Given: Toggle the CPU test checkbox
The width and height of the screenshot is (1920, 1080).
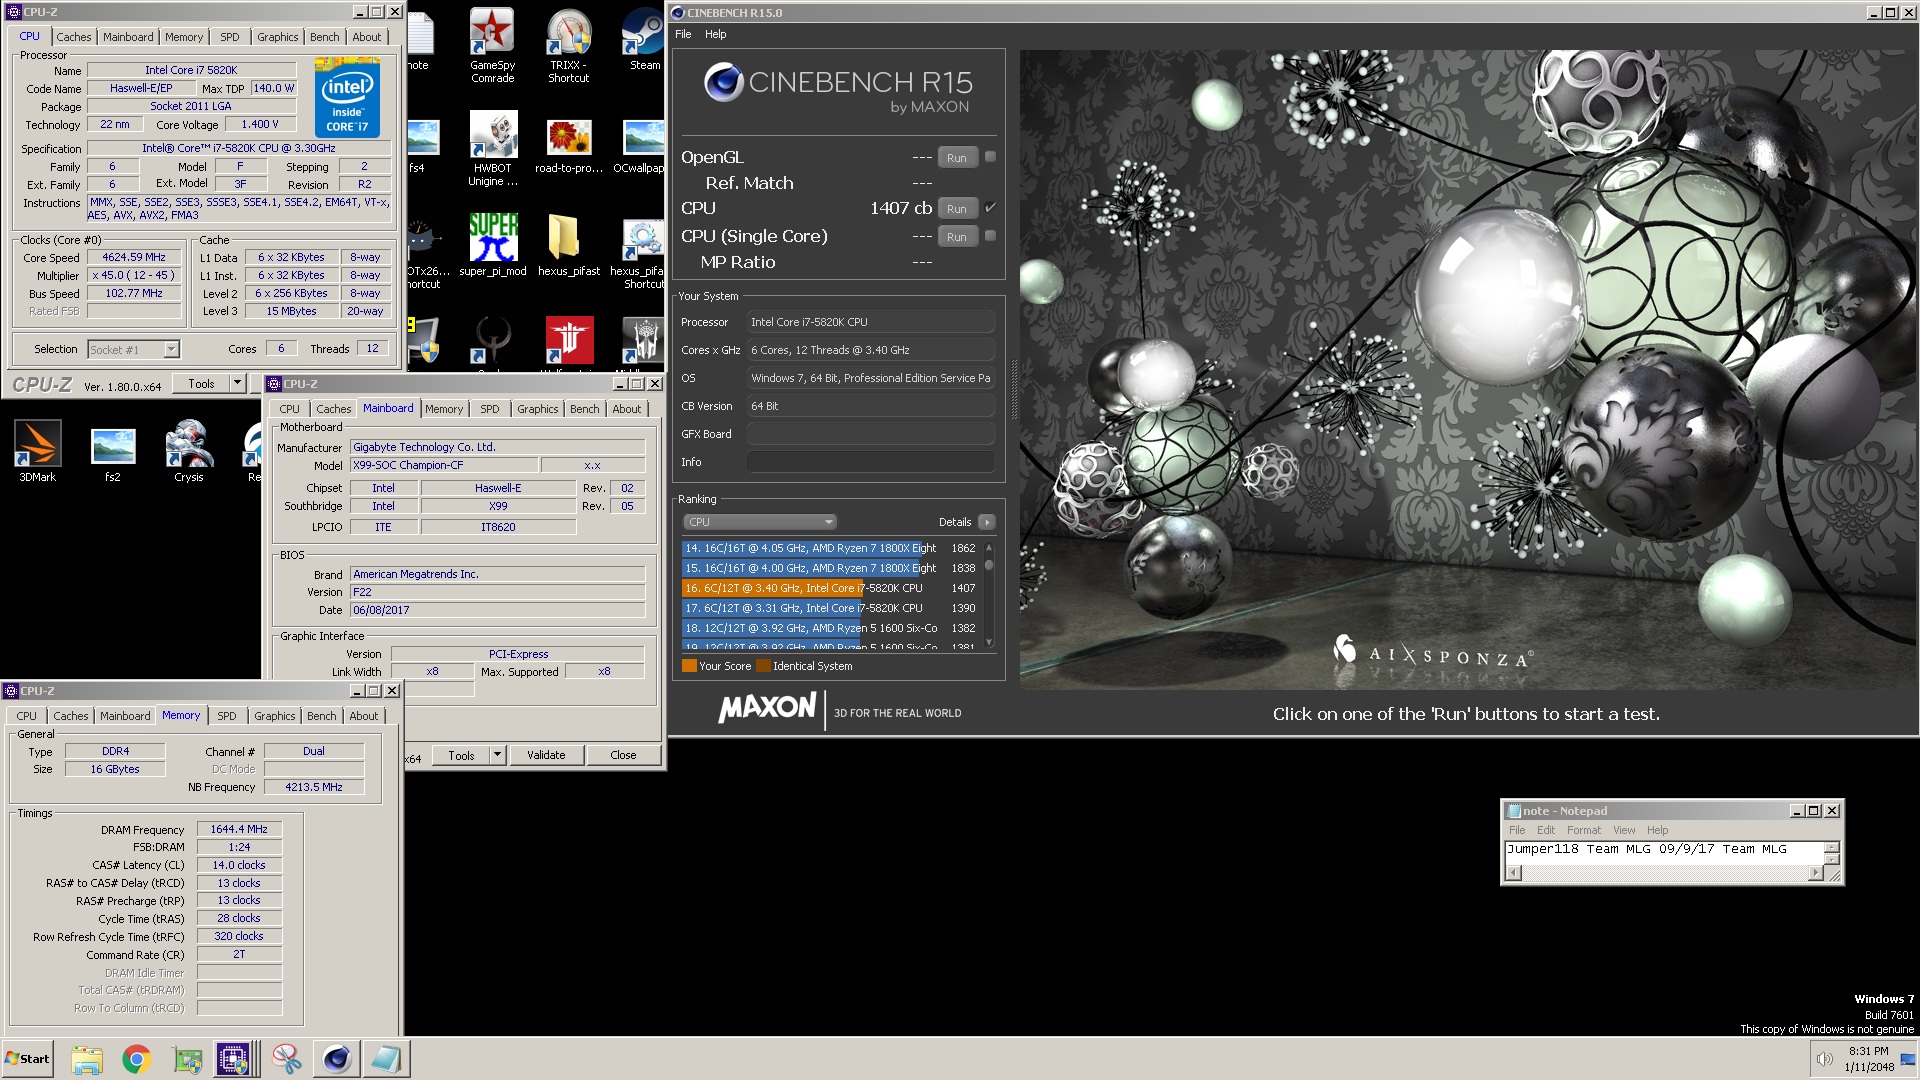Looking at the screenshot, I should pos(990,208).
